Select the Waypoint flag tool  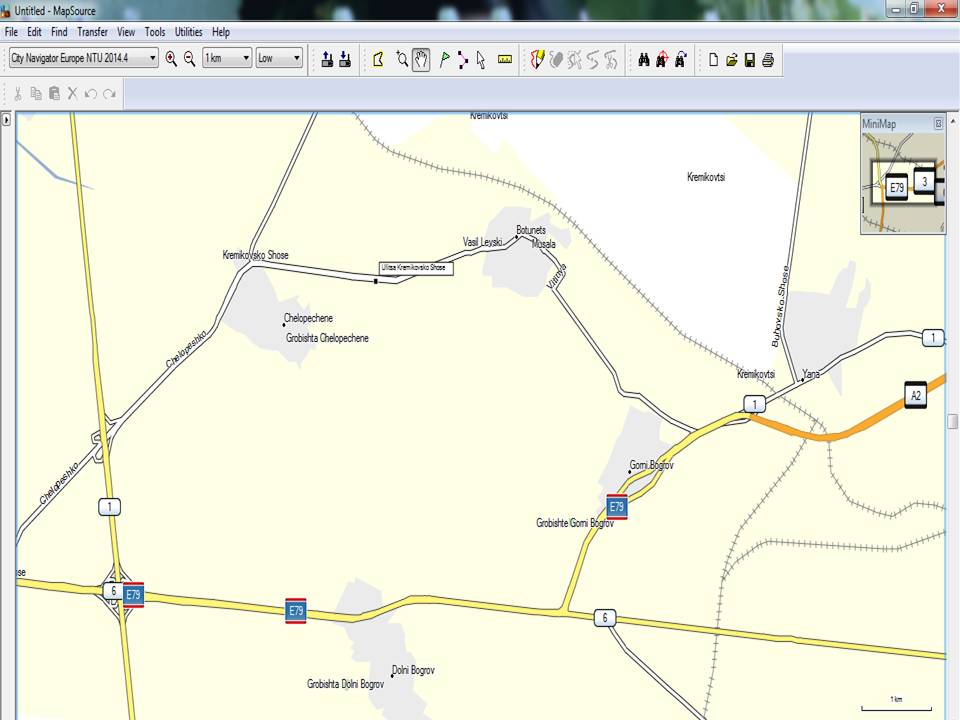coord(444,59)
